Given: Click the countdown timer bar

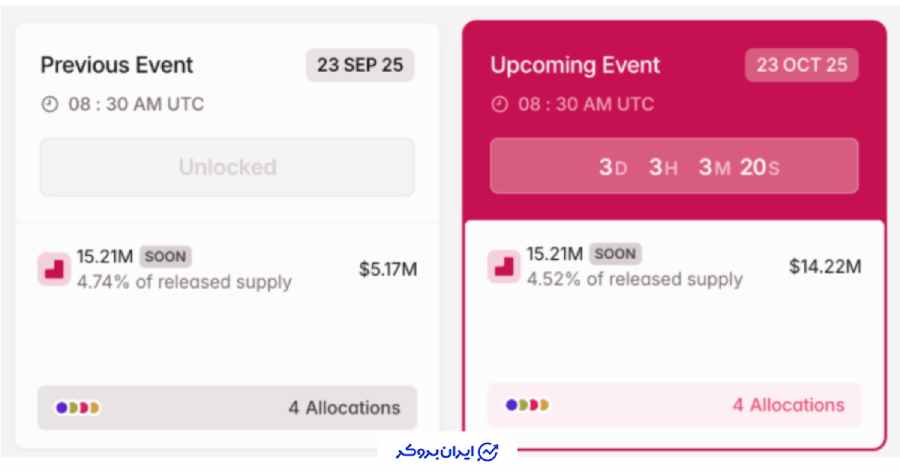Looking at the screenshot, I should (673, 166).
